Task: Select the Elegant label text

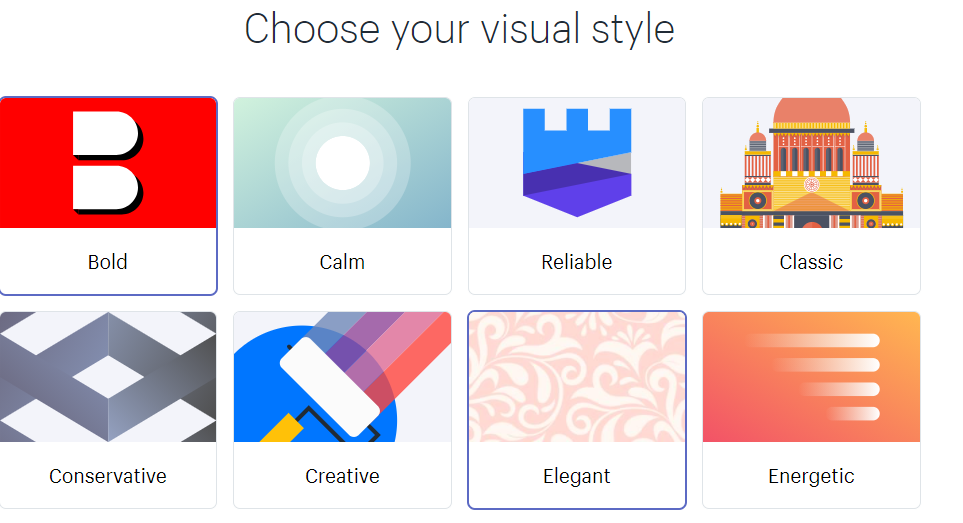Action: (577, 476)
